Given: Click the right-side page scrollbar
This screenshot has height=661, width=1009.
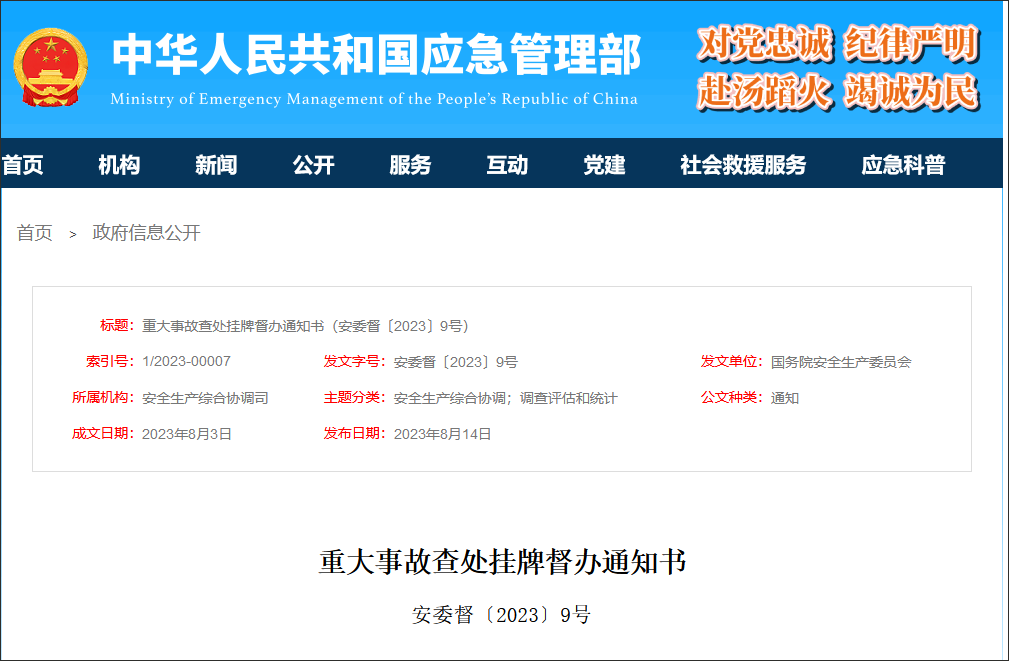Looking at the screenshot, I should [x=1004, y=330].
